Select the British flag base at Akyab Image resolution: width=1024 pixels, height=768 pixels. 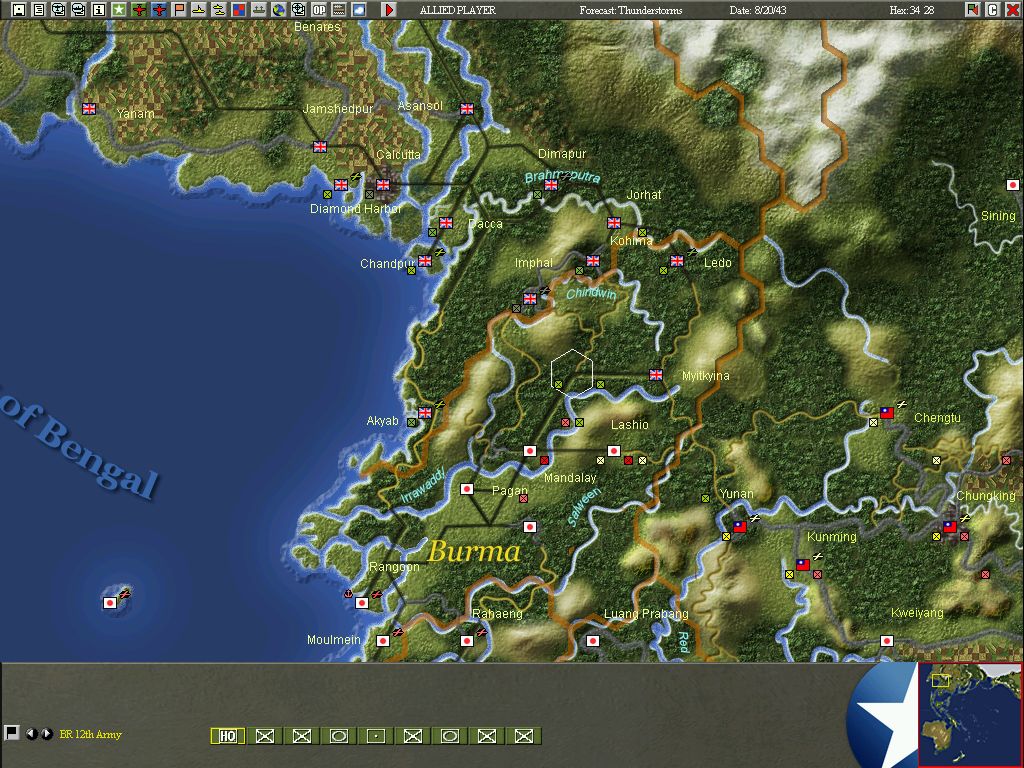coord(425,413)
